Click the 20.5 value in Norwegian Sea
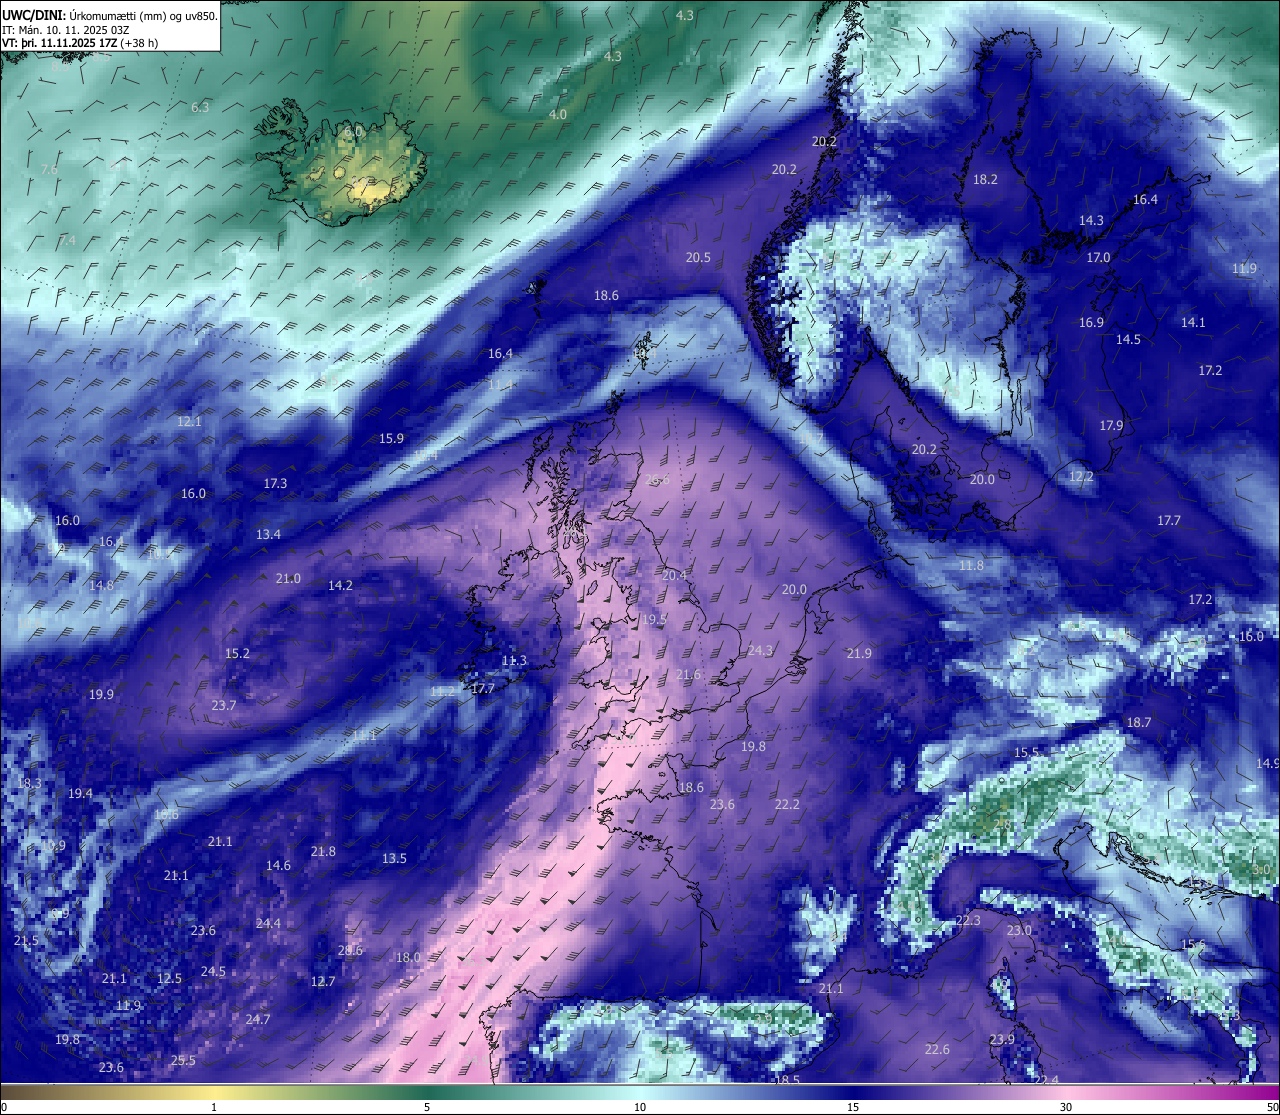This screenshot has width=1280, height=1115. [698, 258]
